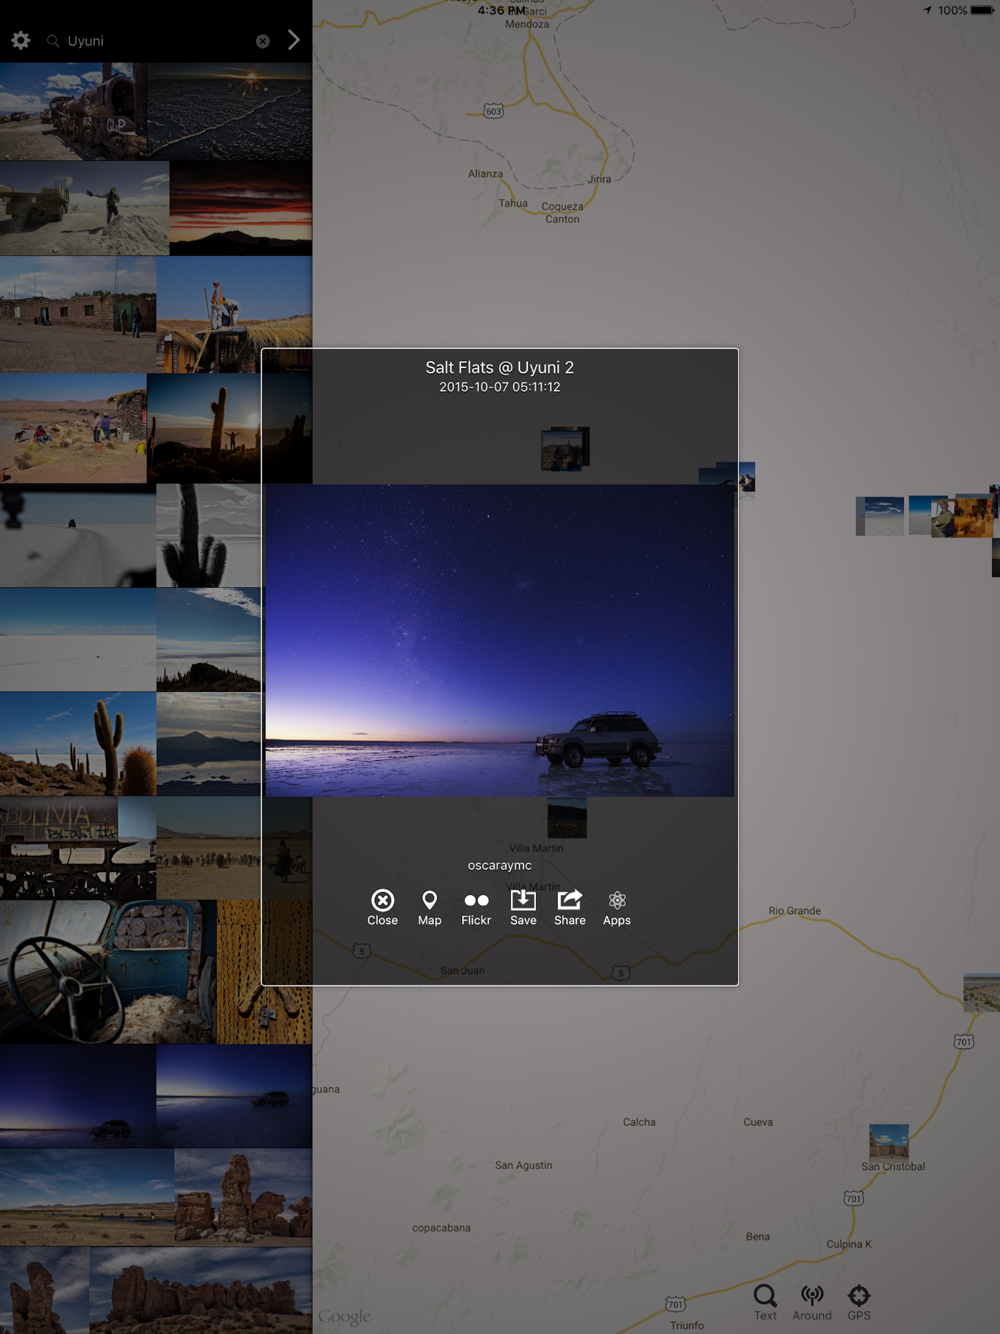Share the Salt Flats photo
This screenshot has height=1334, width=1000.
click(x=570, y=907)
